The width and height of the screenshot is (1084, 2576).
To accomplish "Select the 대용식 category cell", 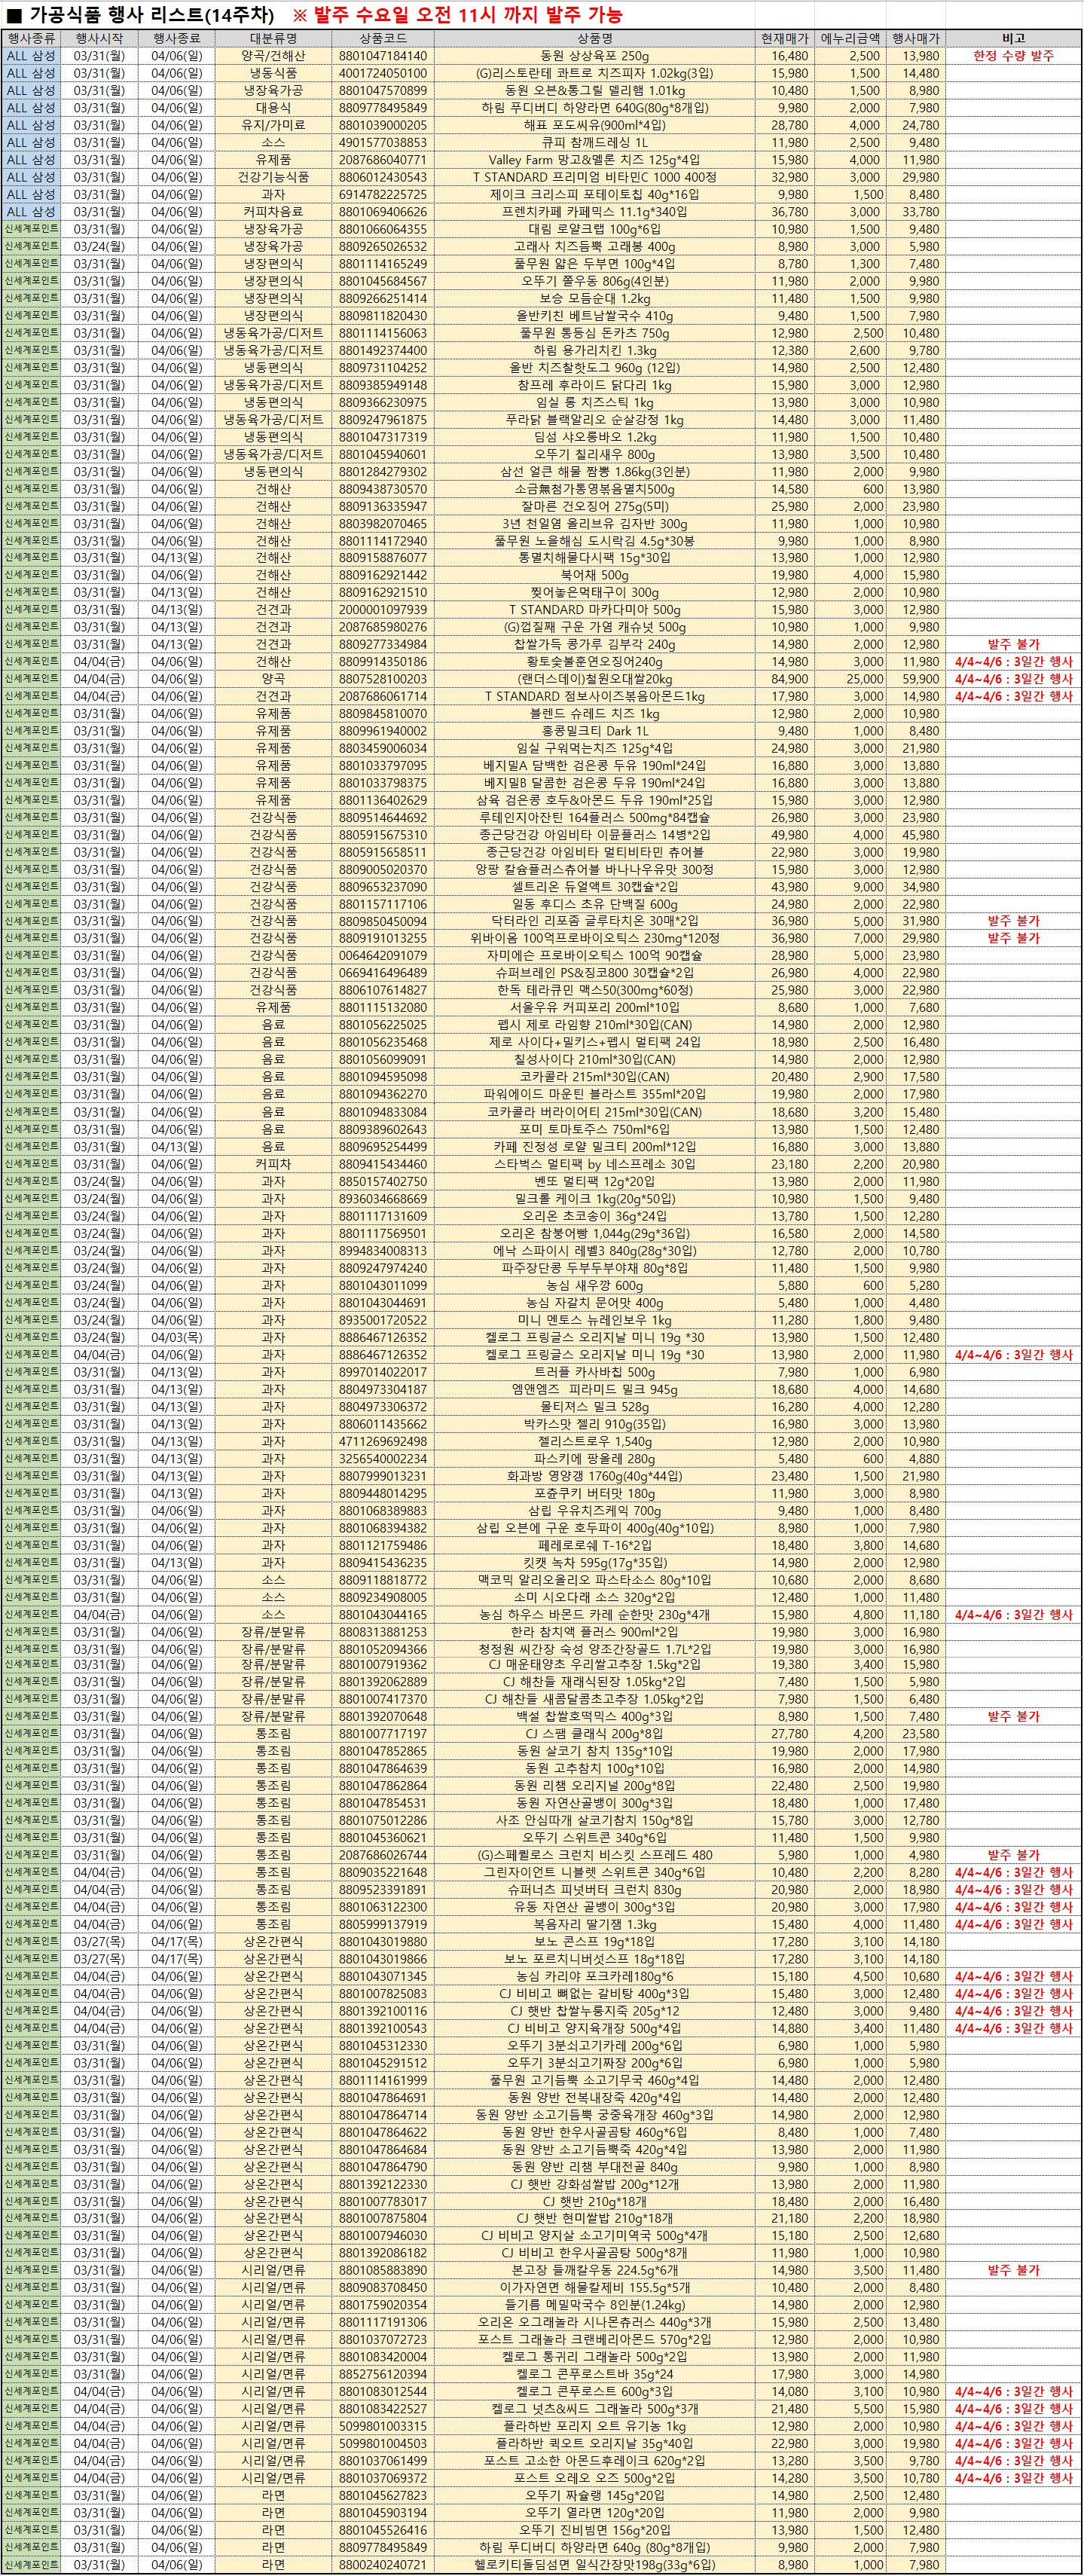I will pos(273,107).
